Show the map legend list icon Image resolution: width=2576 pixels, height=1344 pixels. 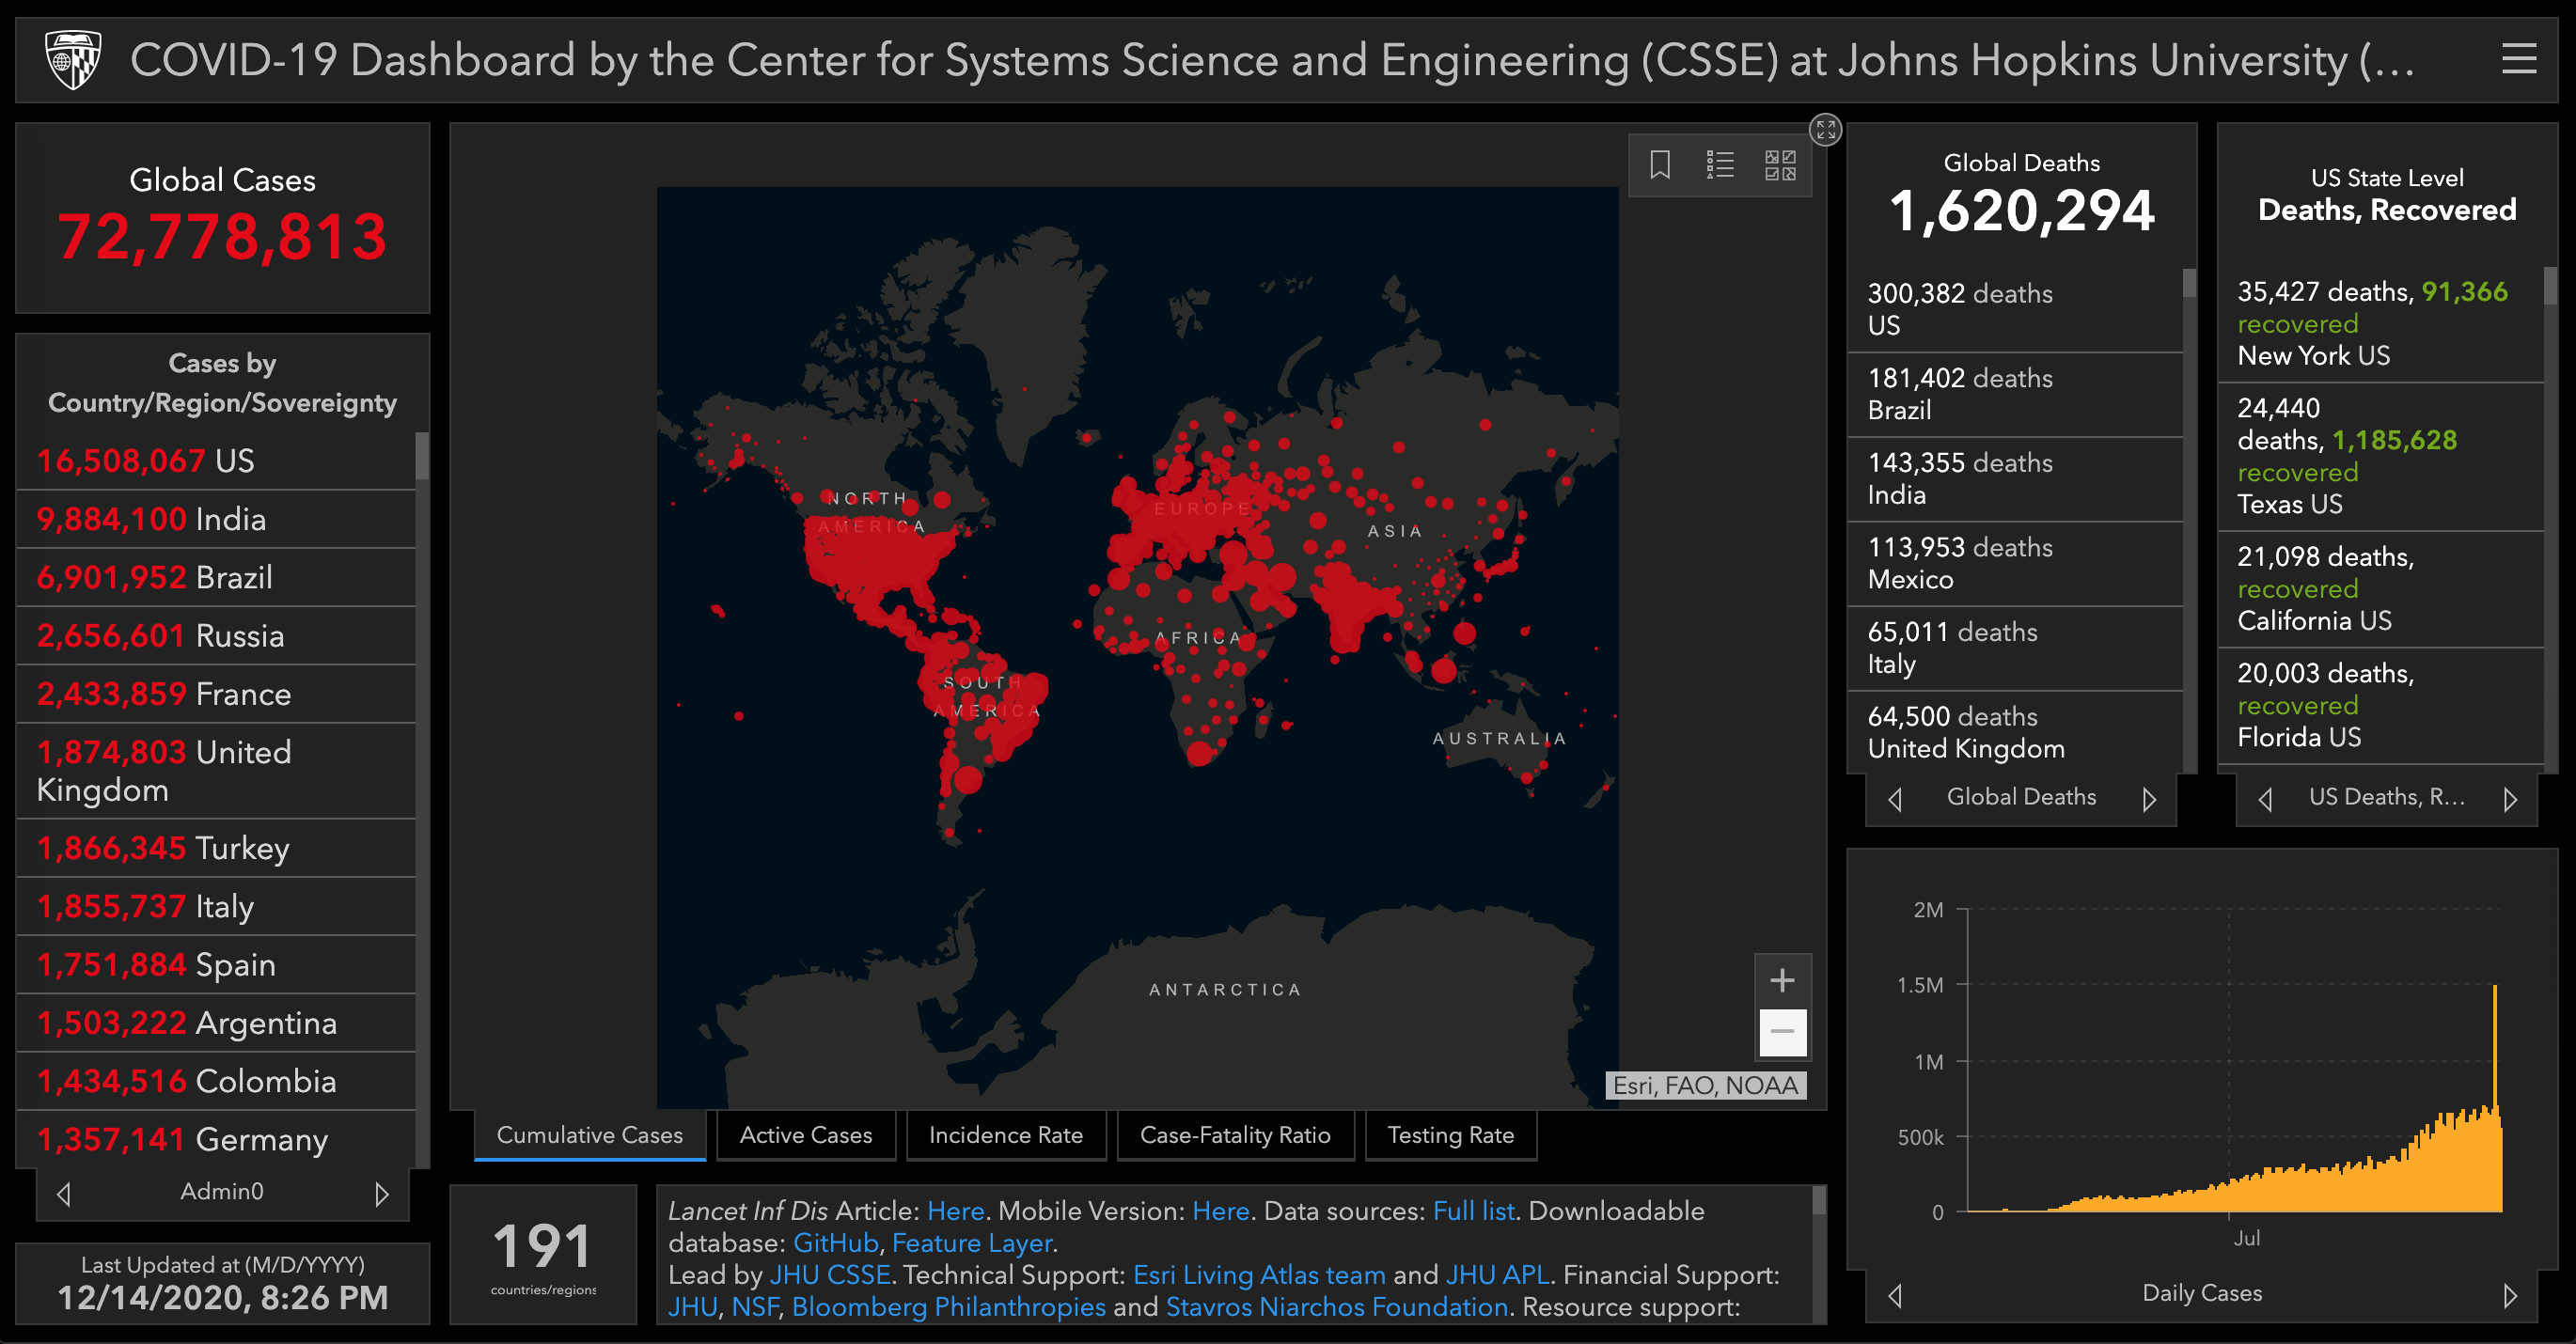click(1720, 164)
